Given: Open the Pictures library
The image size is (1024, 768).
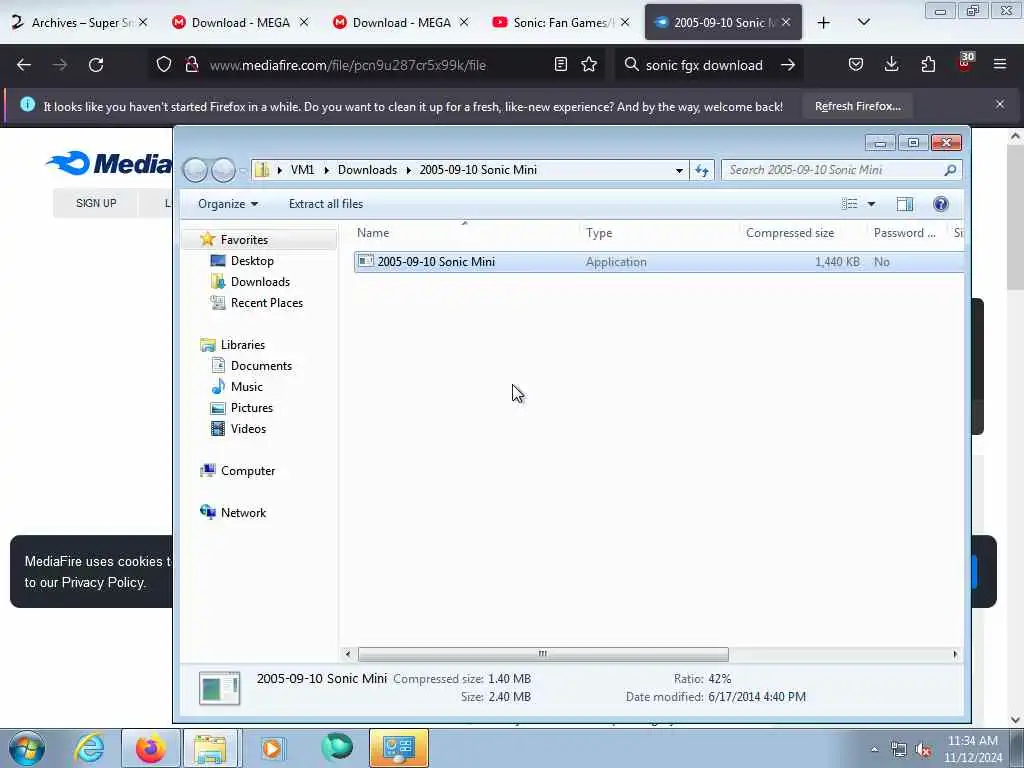Looking at the screenshot, I should tap(251, 408).
